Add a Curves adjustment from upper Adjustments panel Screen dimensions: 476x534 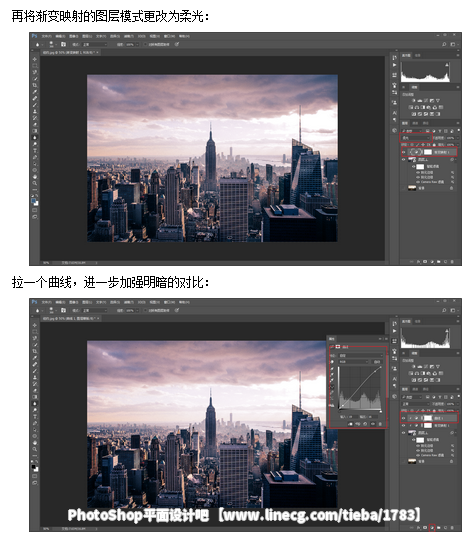426,101
